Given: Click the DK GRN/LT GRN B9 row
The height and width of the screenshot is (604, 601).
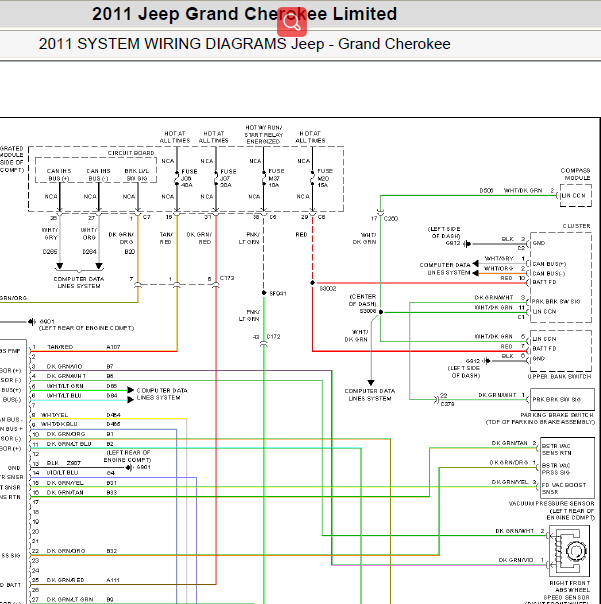Looking at the screenshot, I should tap(80, 599).
